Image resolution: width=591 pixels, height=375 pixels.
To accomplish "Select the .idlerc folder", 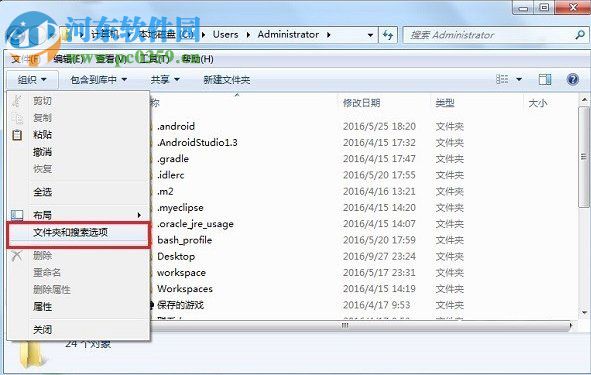I will (171, 175).
